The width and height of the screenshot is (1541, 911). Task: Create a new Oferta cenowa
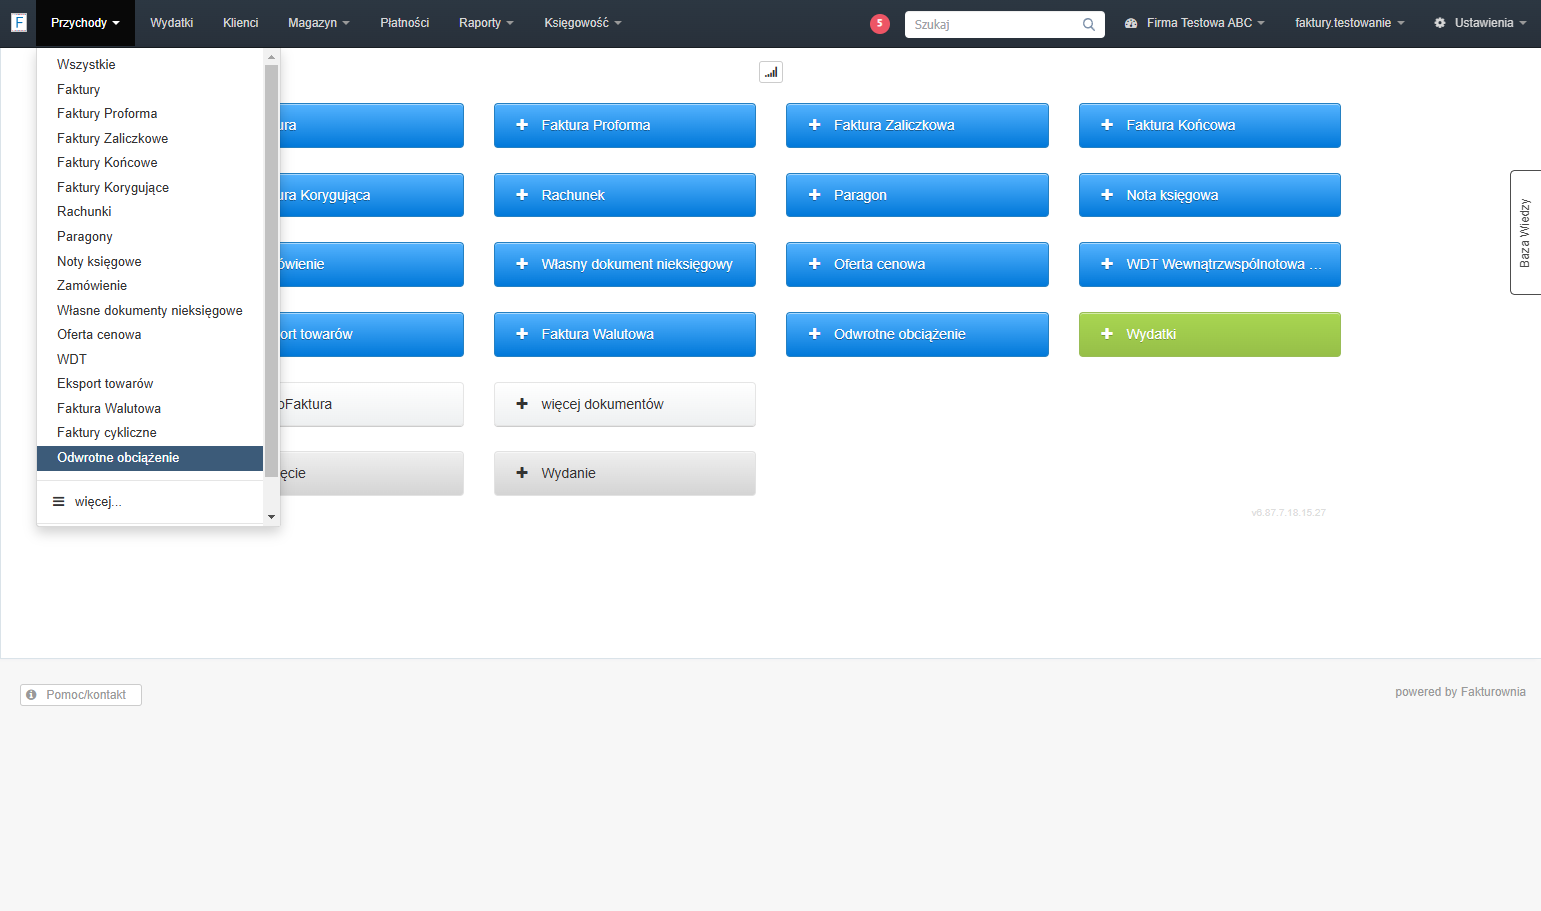pos(917,265)
